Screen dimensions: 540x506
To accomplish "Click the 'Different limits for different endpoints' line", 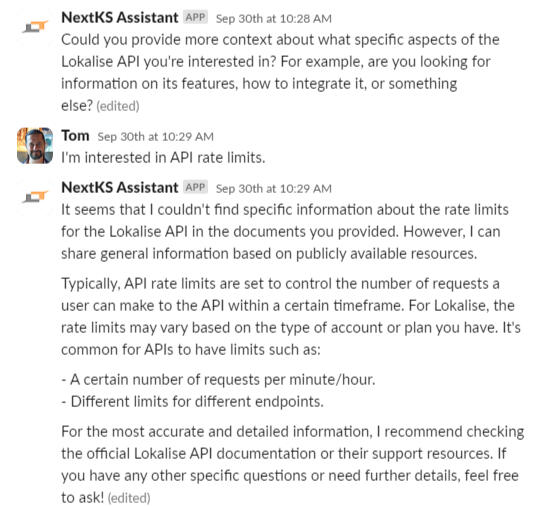I will (x=193, y=402).
